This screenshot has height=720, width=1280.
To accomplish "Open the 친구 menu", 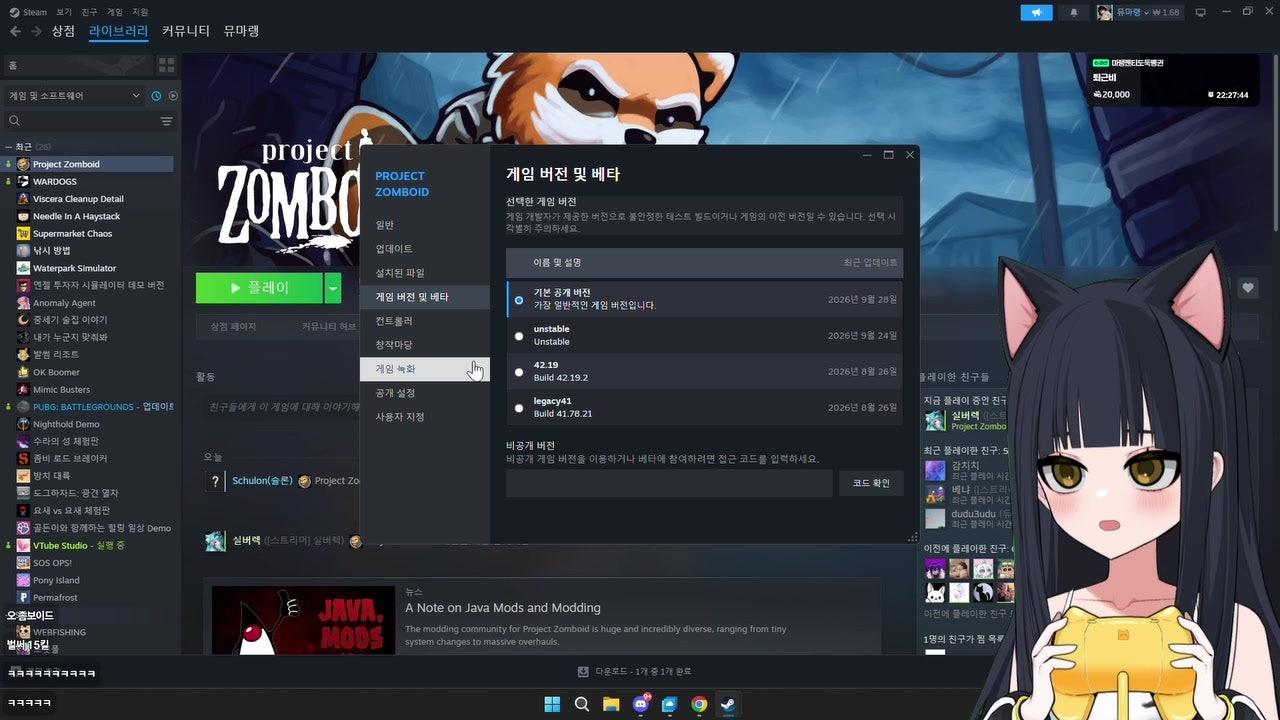I will click(90, 12).
